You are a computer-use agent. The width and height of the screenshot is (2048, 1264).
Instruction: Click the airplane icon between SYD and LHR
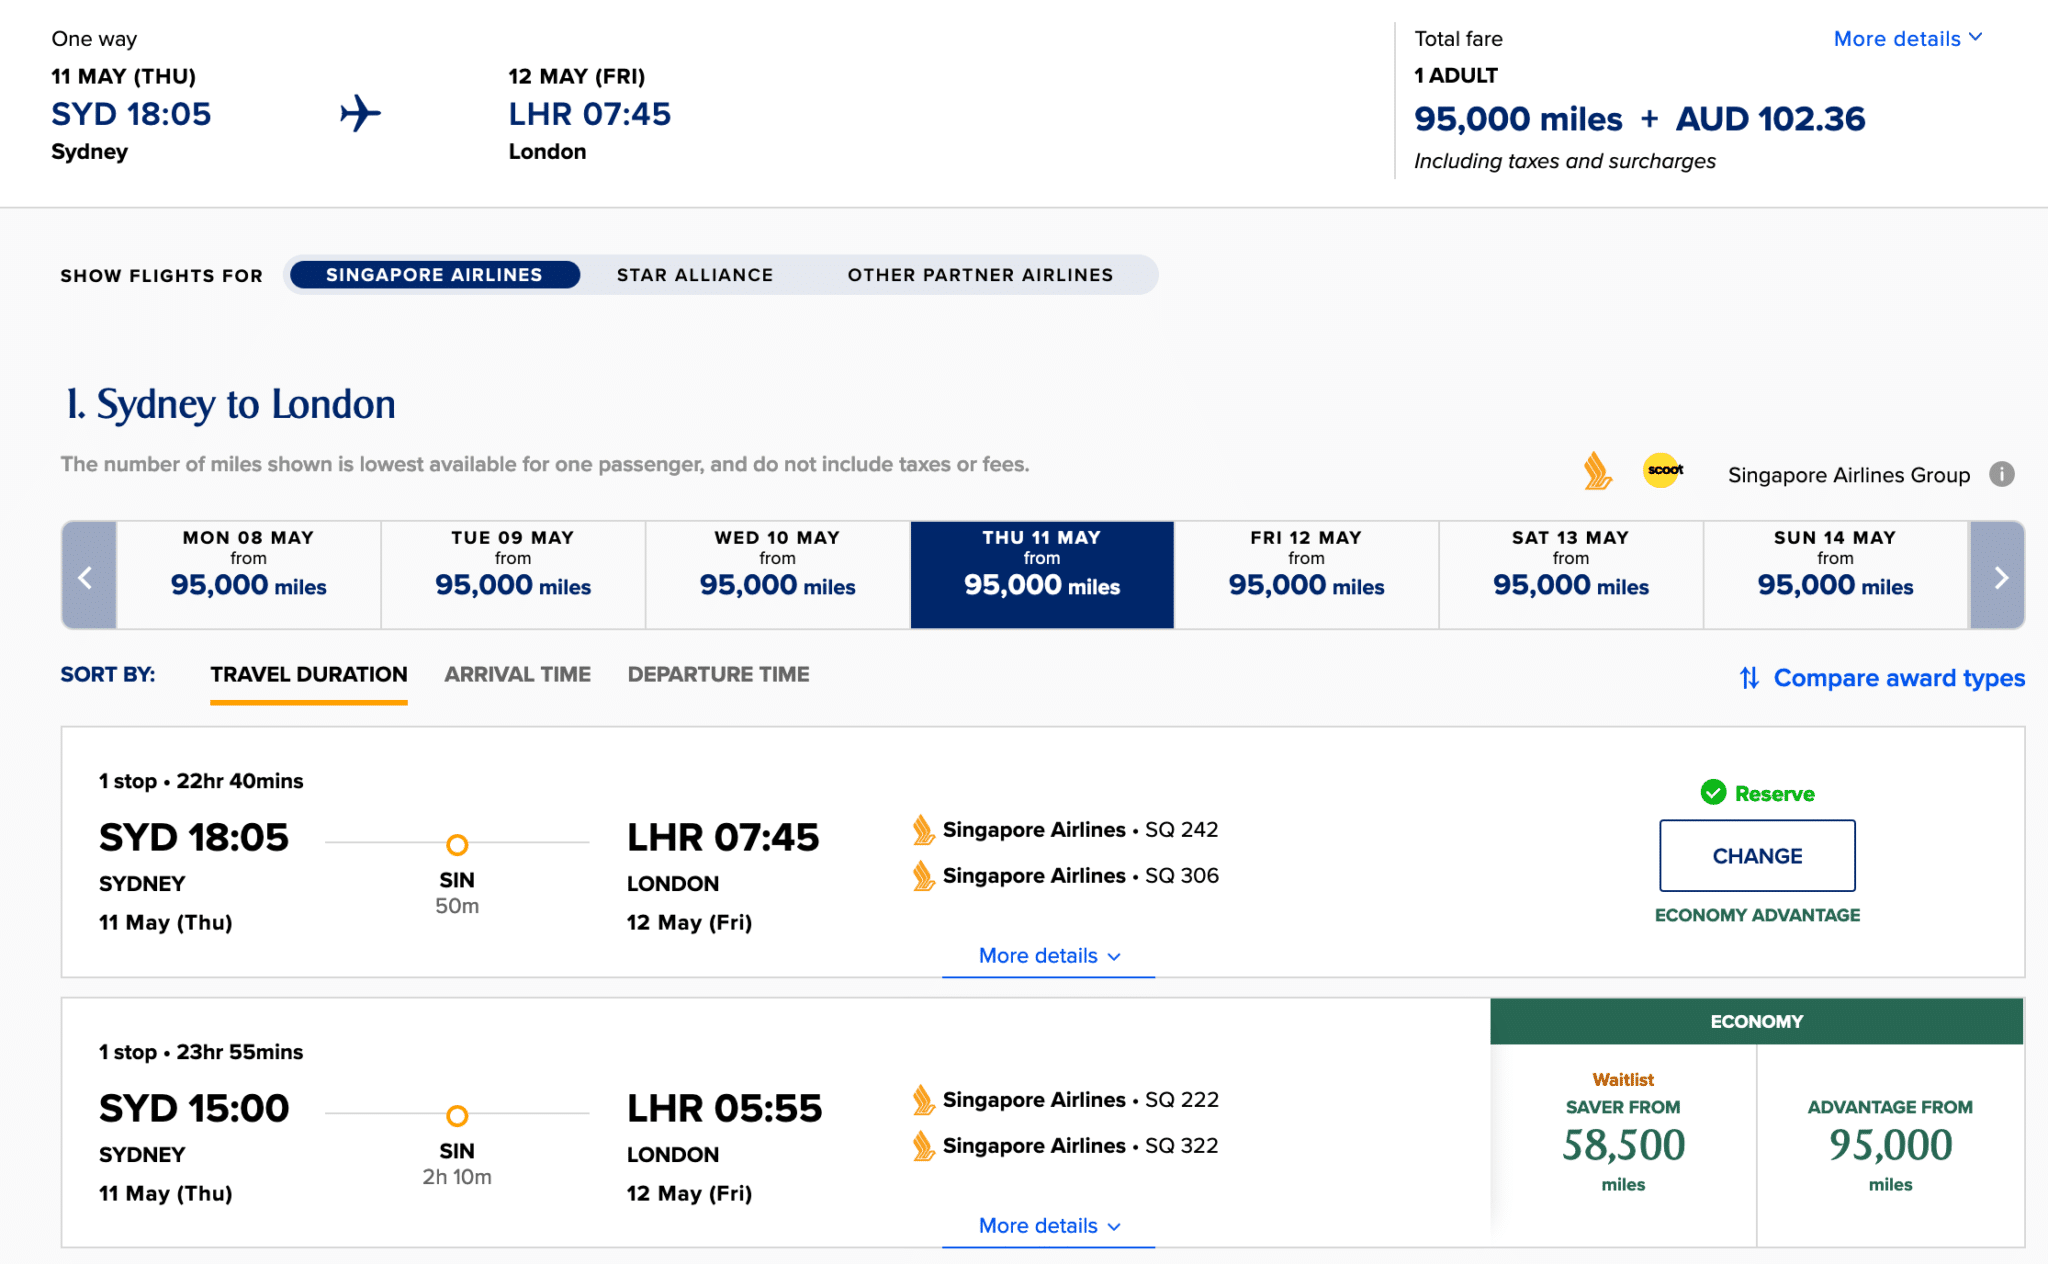(x=360, y=113)
